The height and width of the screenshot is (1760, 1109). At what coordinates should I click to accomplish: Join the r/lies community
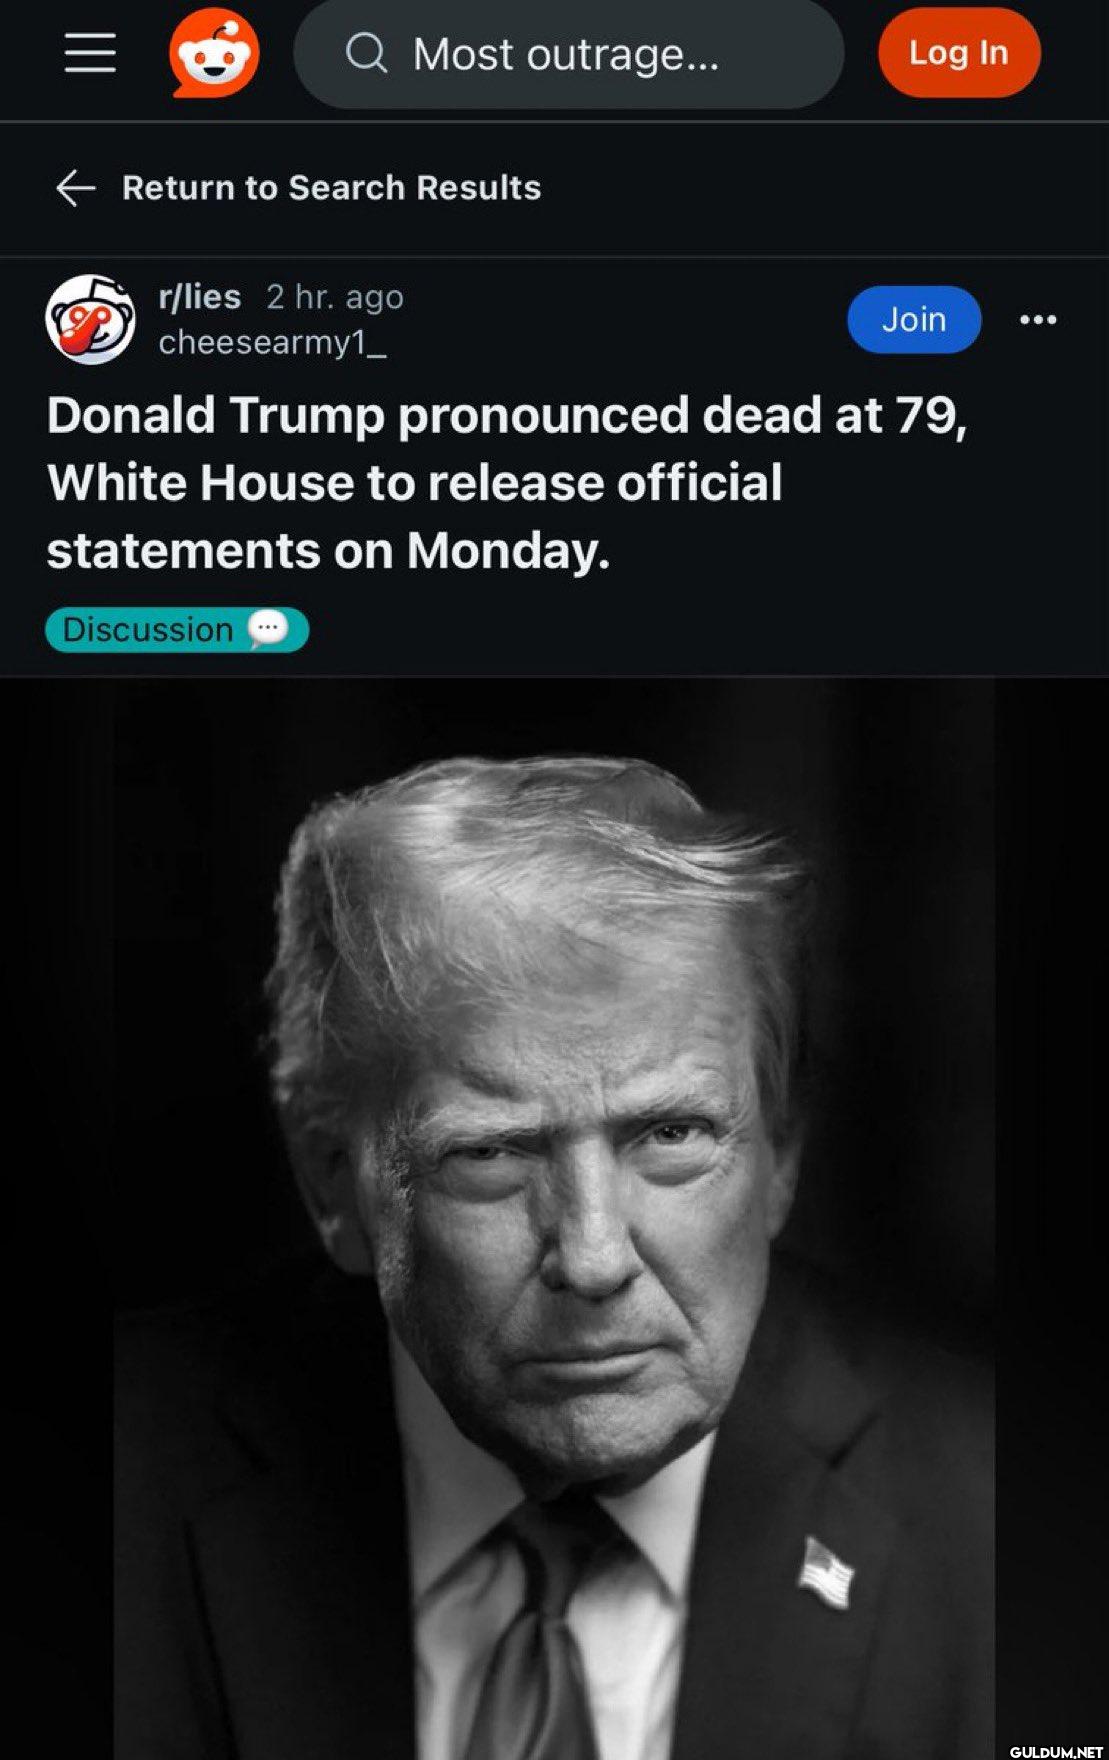point(913,319)
